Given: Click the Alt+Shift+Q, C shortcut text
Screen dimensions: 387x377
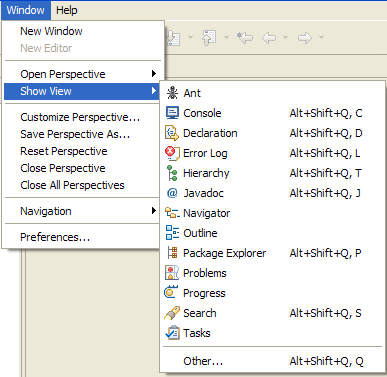Looking at the screenshot, I should click(x=326, y=113).
